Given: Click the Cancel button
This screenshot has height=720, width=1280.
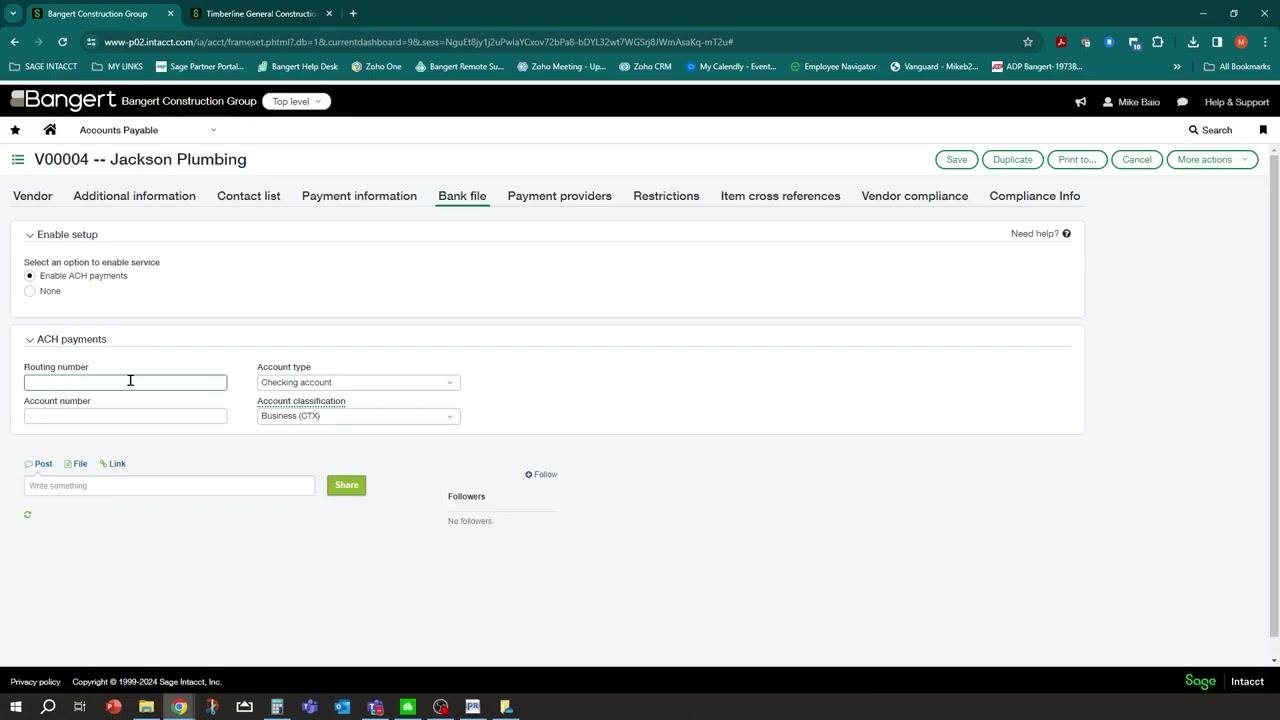Looking at the screenshot, I should (x=1136, y=160).
